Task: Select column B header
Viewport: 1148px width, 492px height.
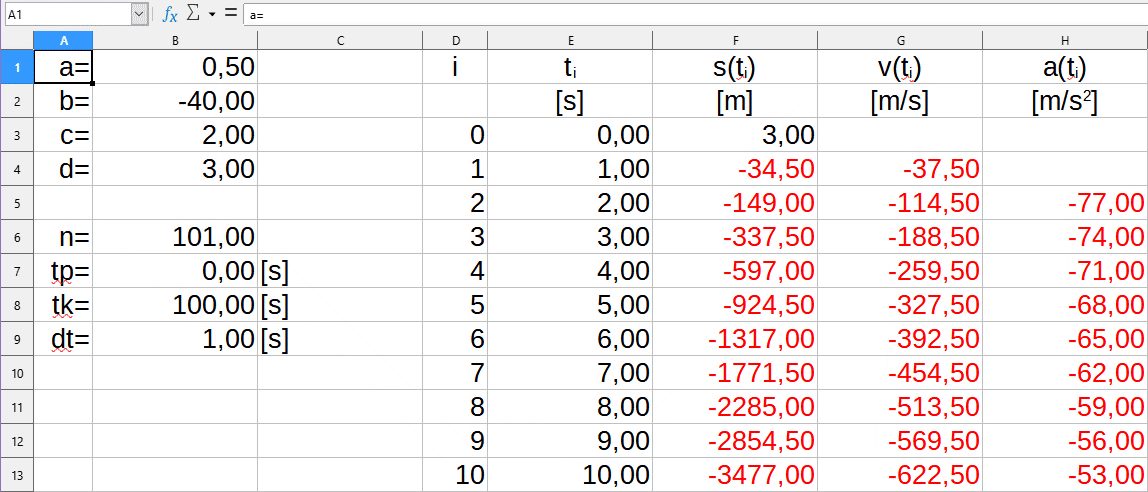Action: point(175,40)
